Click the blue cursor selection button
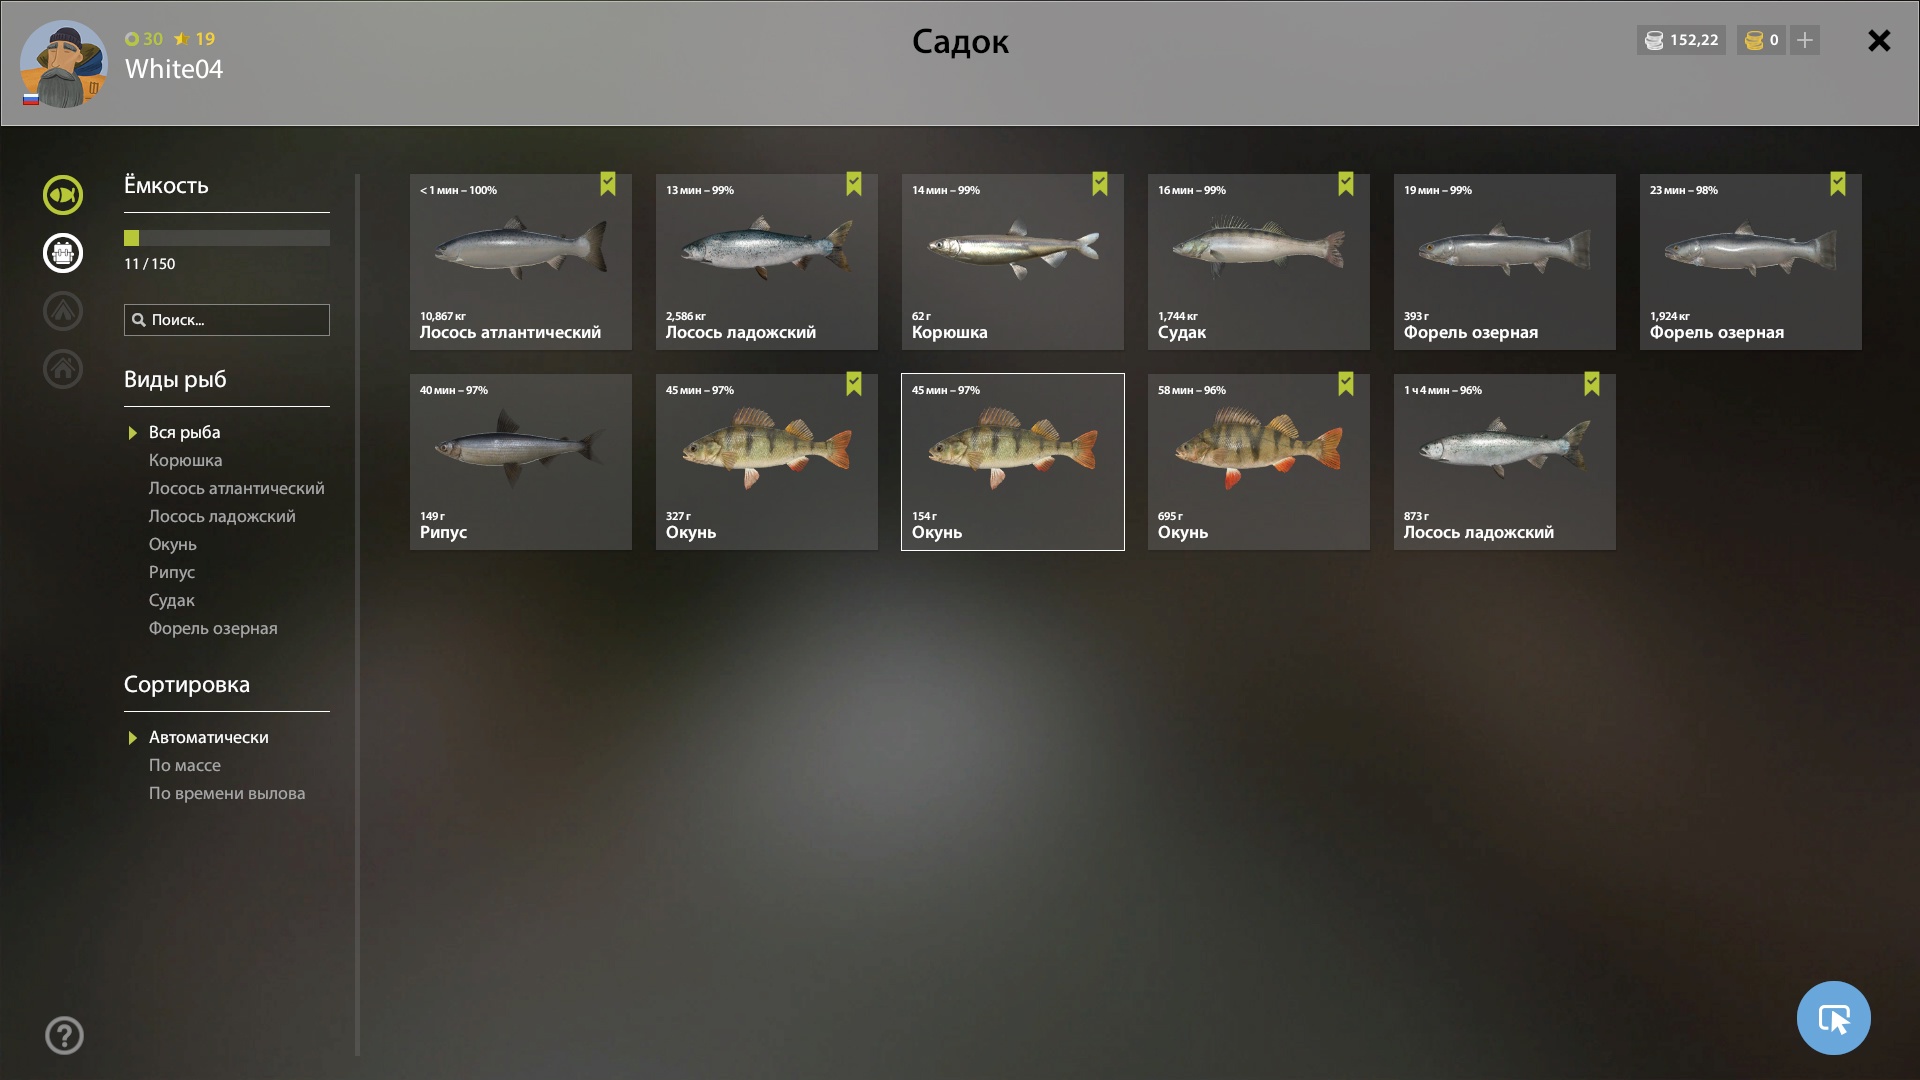The width and height of the screenshot is (1920, 1080). click(1833, 1018)
